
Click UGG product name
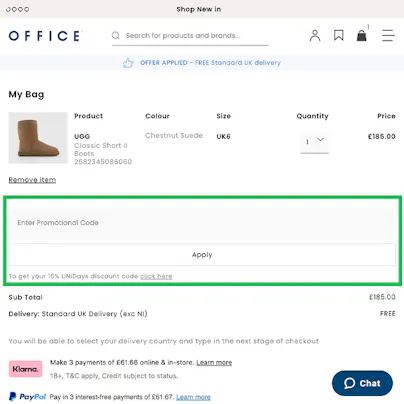click(82, 136)
